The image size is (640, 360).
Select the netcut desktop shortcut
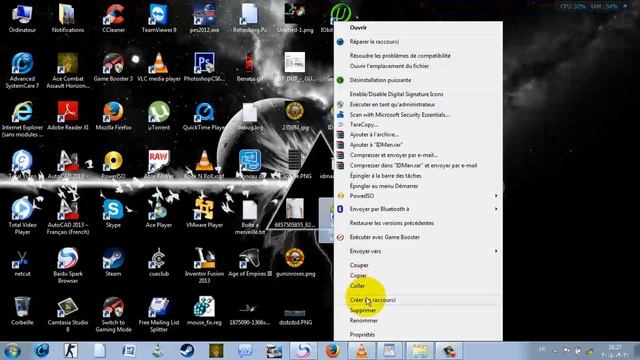[22, 262]
